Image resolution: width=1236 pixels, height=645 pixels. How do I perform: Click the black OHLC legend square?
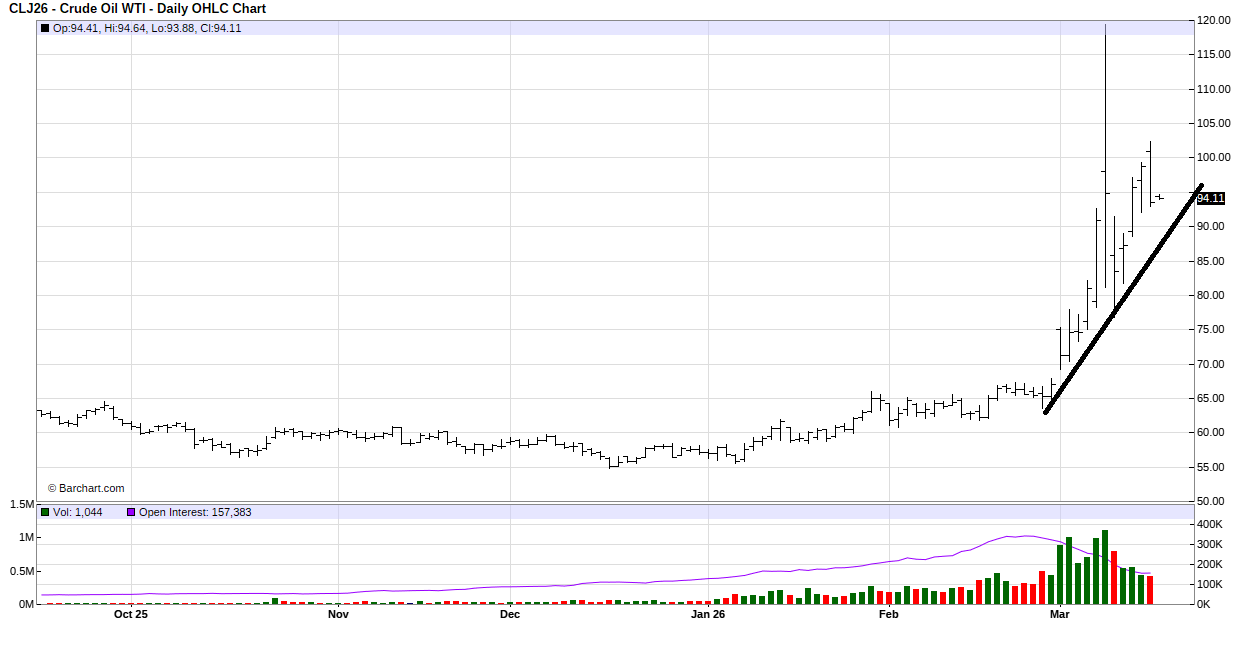pos(45,28)
